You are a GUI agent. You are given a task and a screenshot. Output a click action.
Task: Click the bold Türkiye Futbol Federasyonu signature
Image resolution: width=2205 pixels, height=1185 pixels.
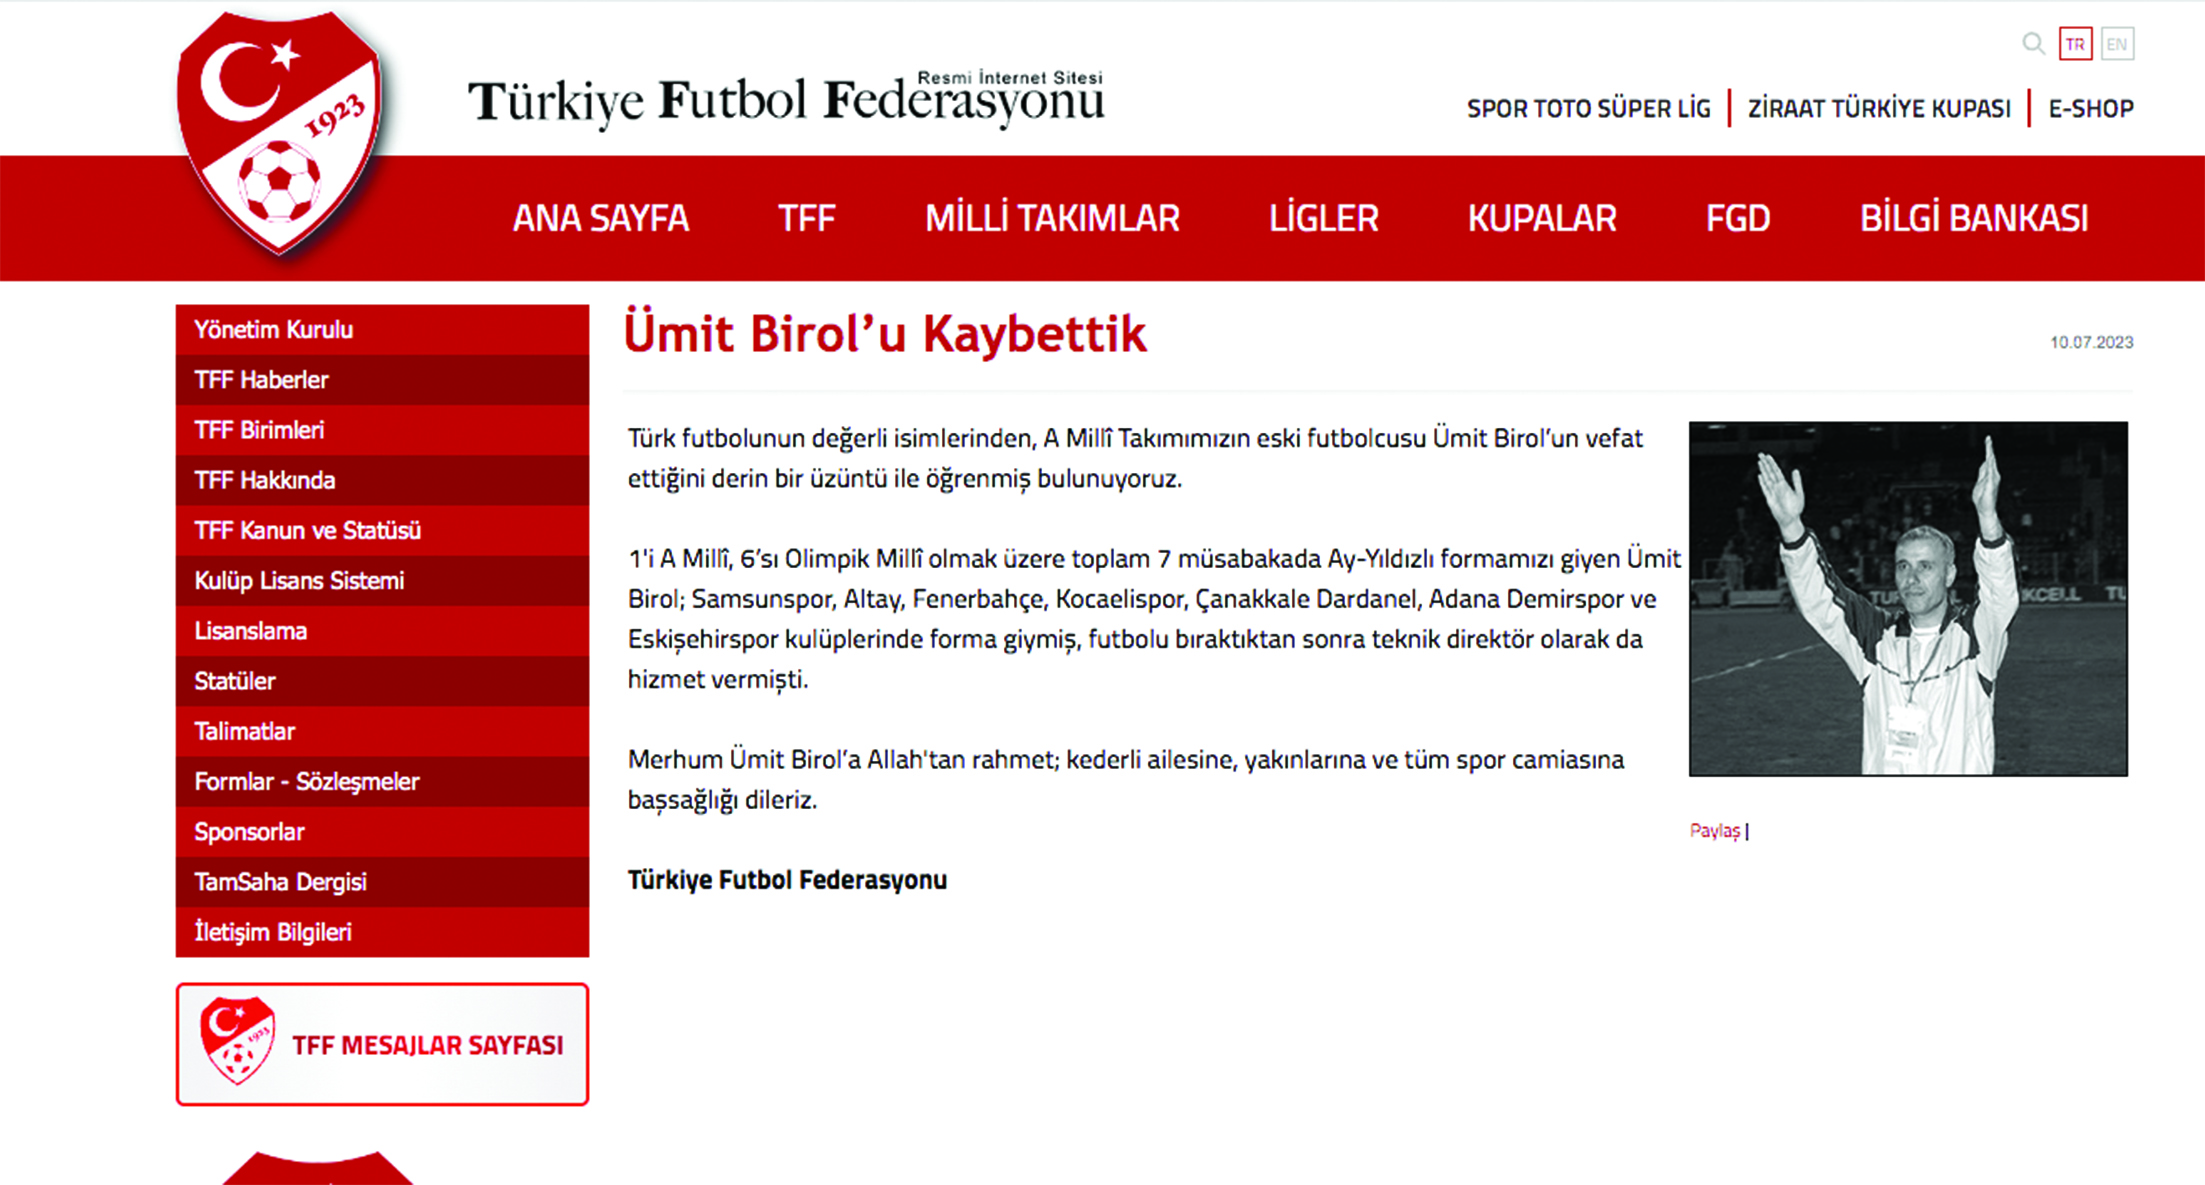point(787,880)
